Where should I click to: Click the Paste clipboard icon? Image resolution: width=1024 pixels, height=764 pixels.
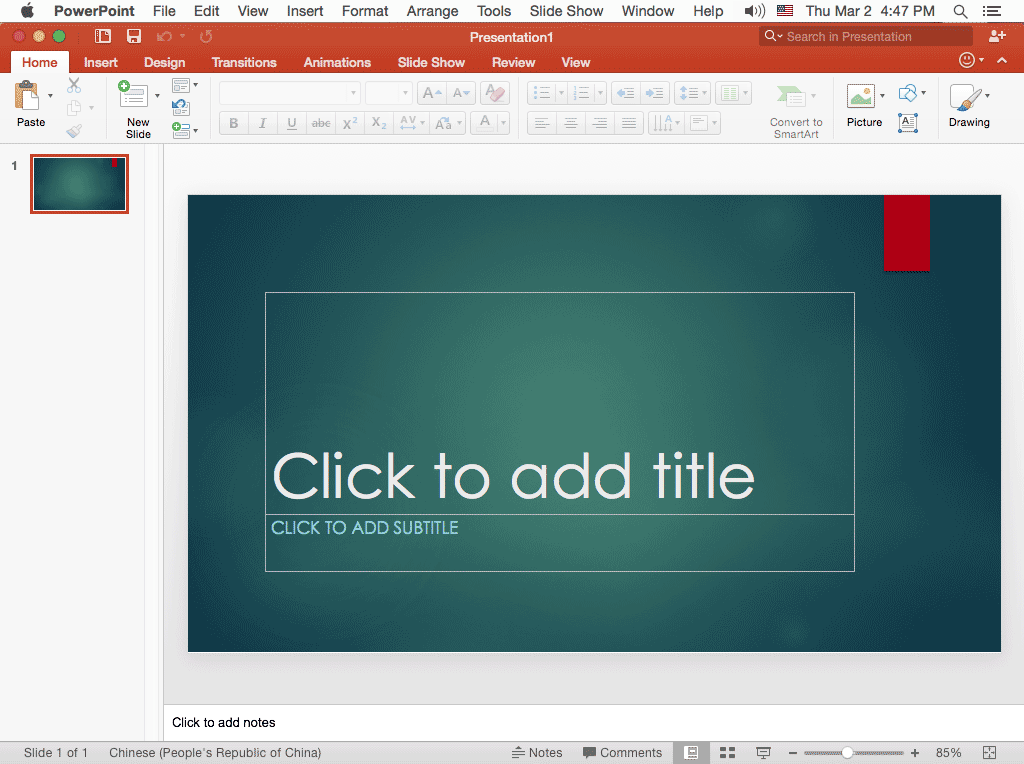(x=27, y=96)
